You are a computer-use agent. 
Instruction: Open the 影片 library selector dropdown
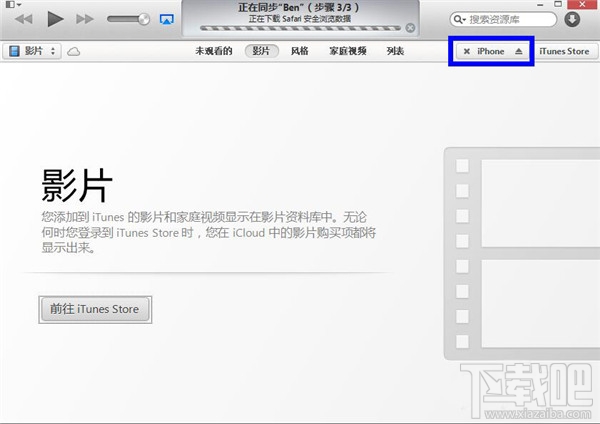[32, 51]
